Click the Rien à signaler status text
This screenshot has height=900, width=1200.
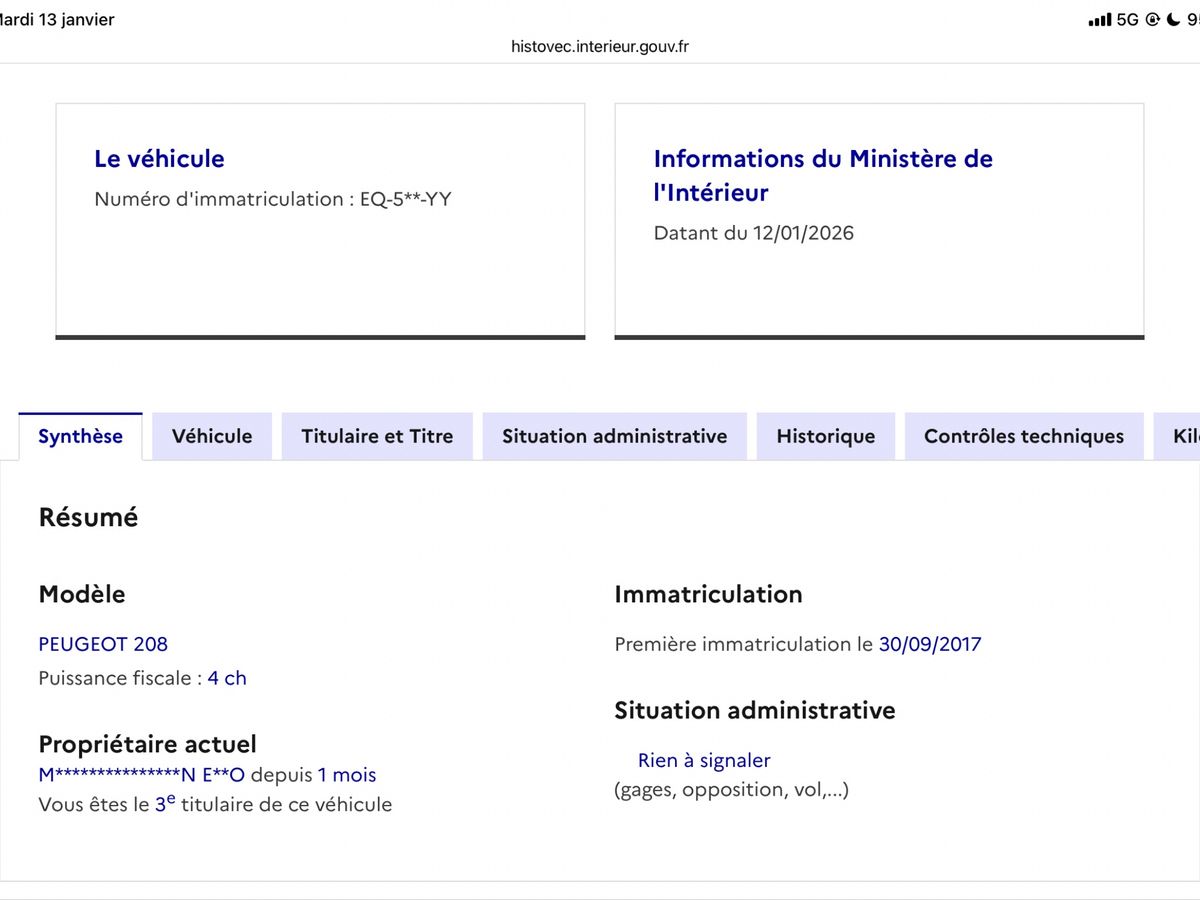(x=704, y=761)
